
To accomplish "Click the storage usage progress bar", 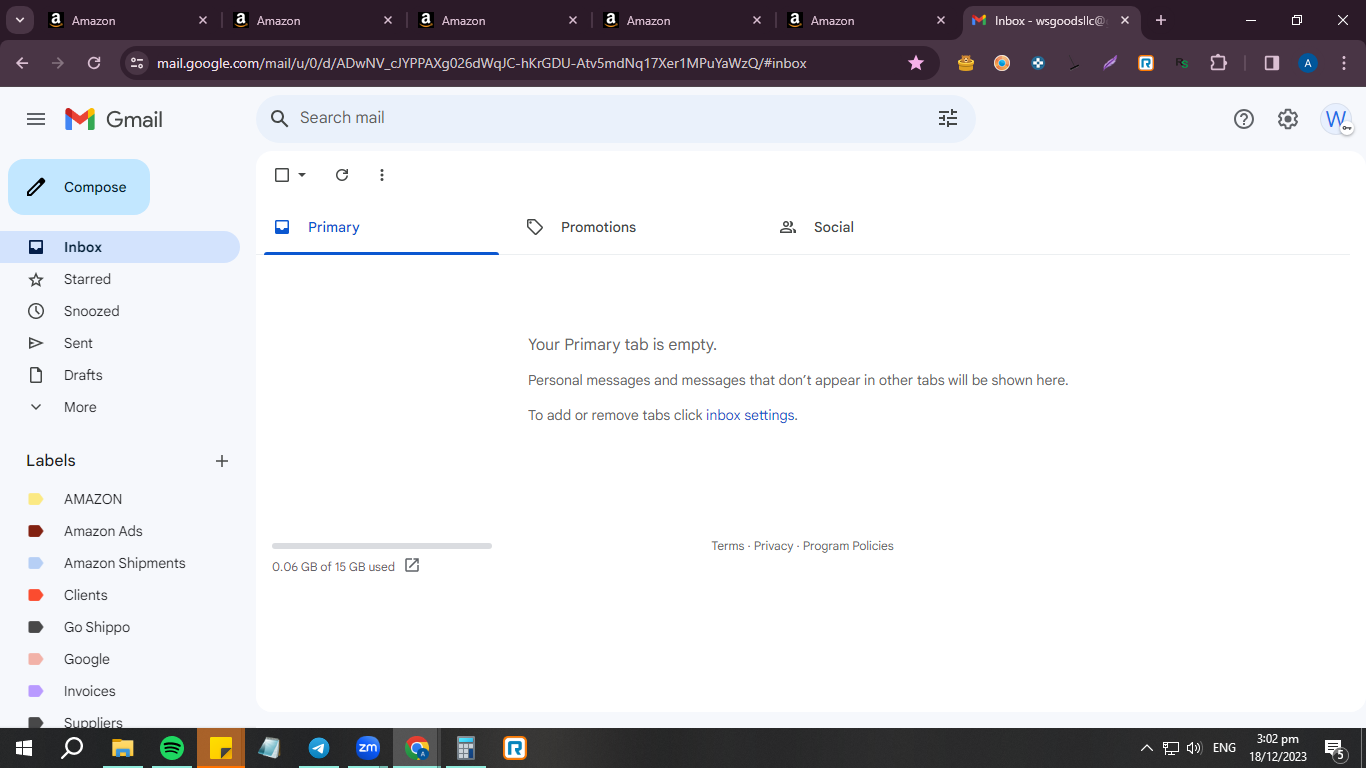I will (382, 546).
